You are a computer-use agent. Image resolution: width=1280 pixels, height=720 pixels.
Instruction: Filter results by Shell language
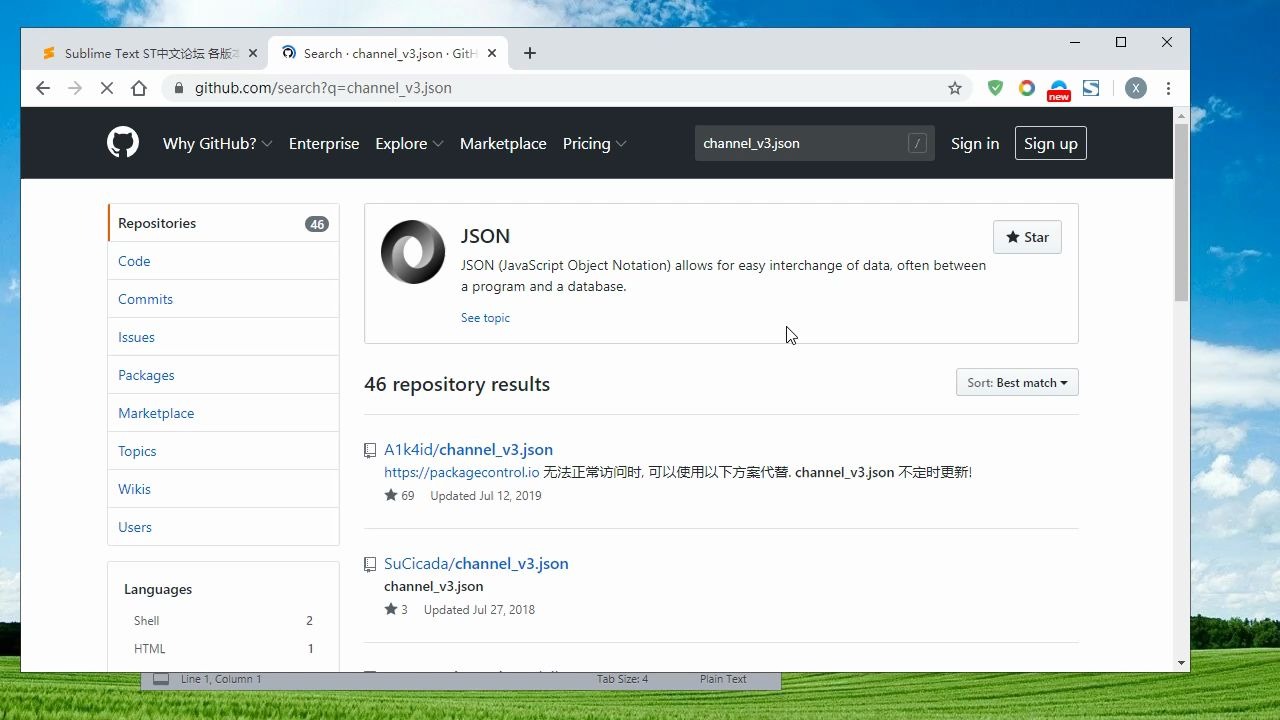(x=223, y=621)
